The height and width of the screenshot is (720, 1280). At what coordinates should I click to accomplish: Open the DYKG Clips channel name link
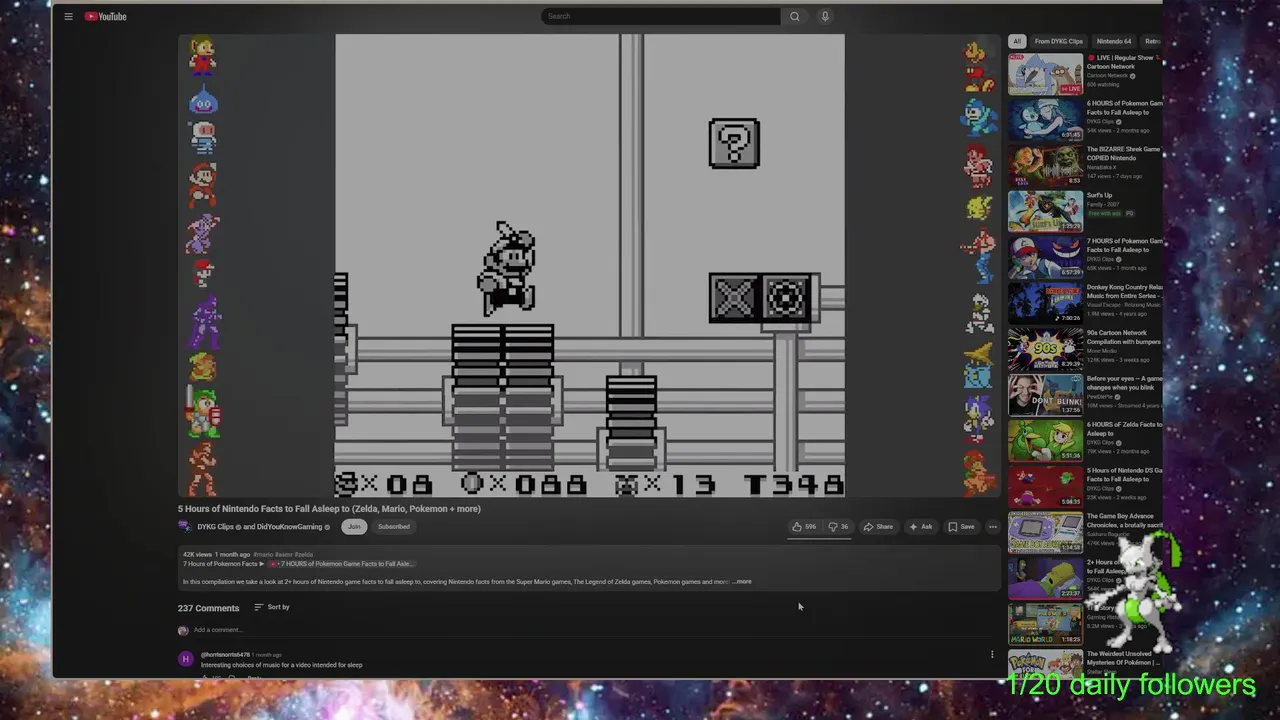216,527
